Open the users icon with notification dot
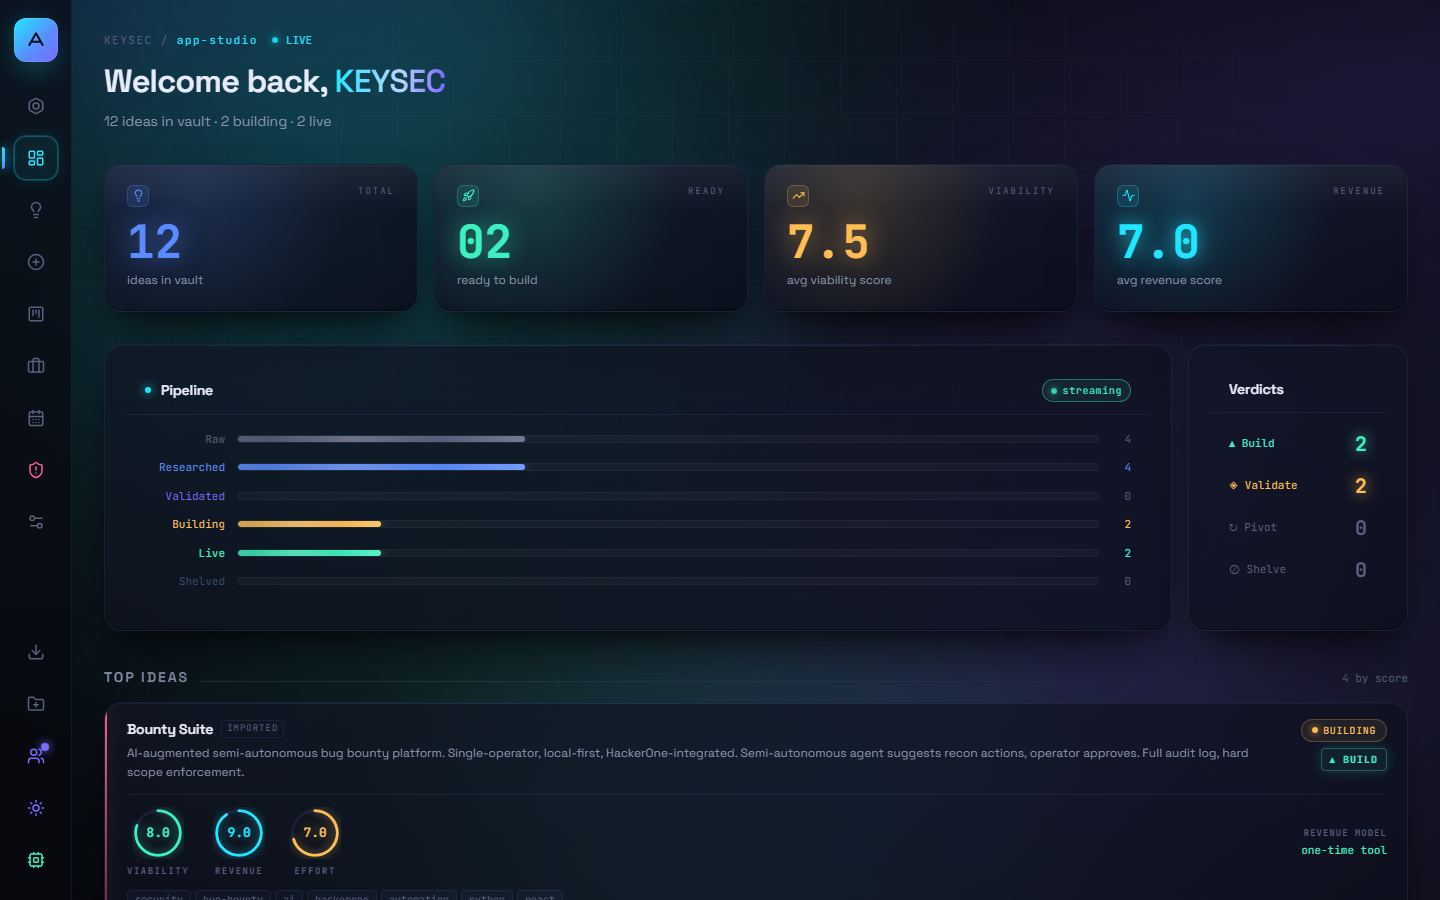This screenshot has height=900, width=1440. click(36, 756)
